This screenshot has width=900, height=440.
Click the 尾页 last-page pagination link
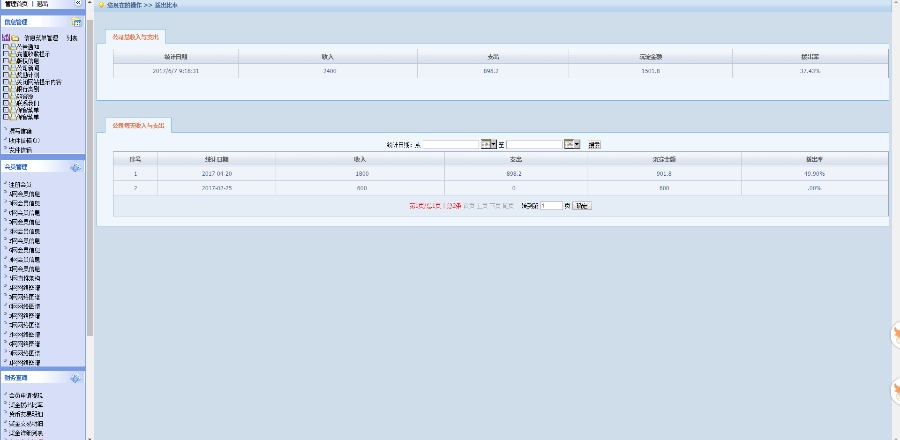(508, 205)
